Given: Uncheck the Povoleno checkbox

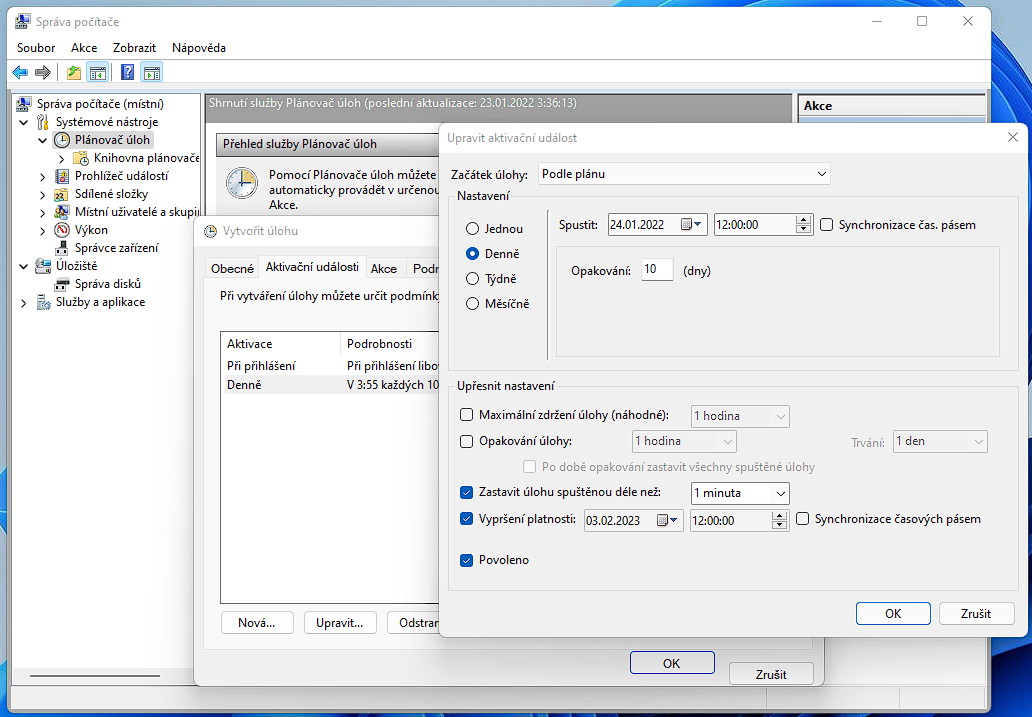Looking at the screenshot, I should (466, 560).
